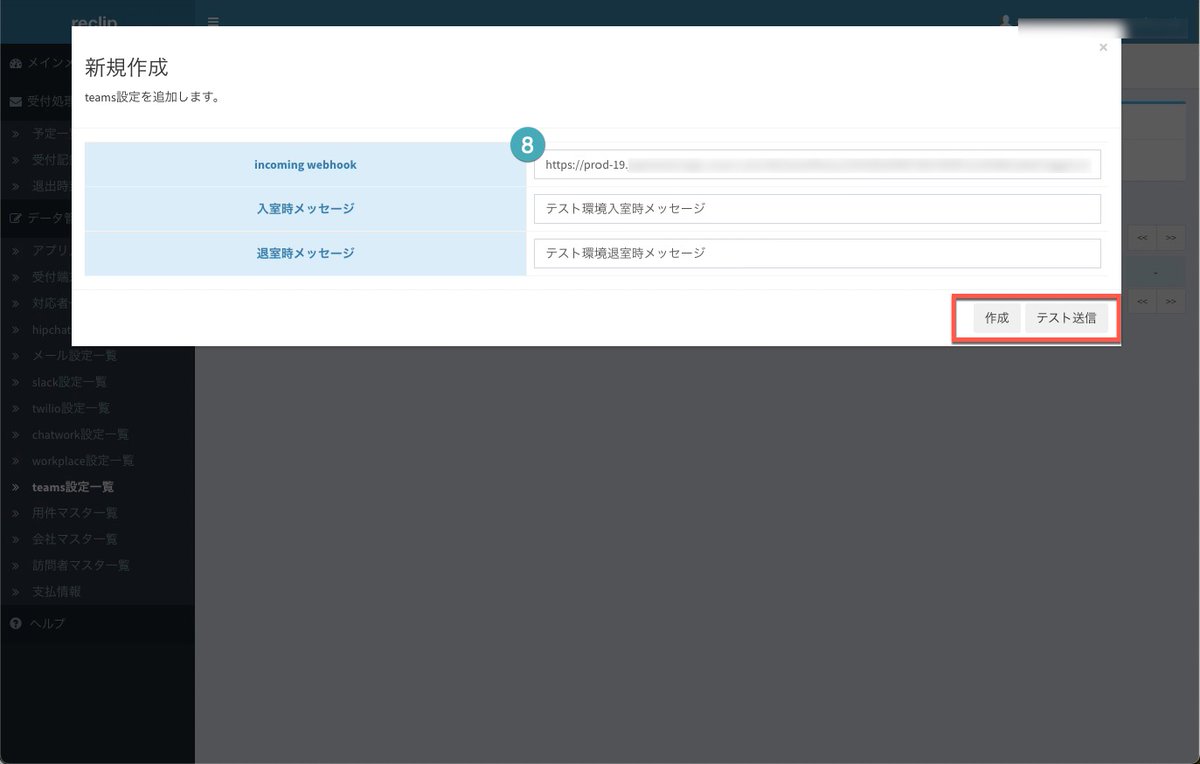Open chatwork設定一覧 in the sidebar
The width and height of the screenshot is (1200, 764).
(x=80, y=434)
